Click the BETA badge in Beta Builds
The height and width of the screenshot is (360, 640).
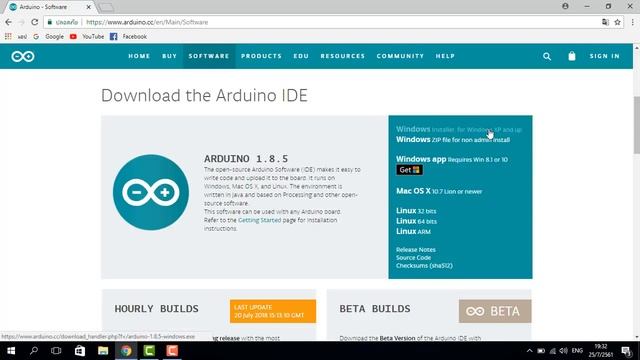click(495, 311)
